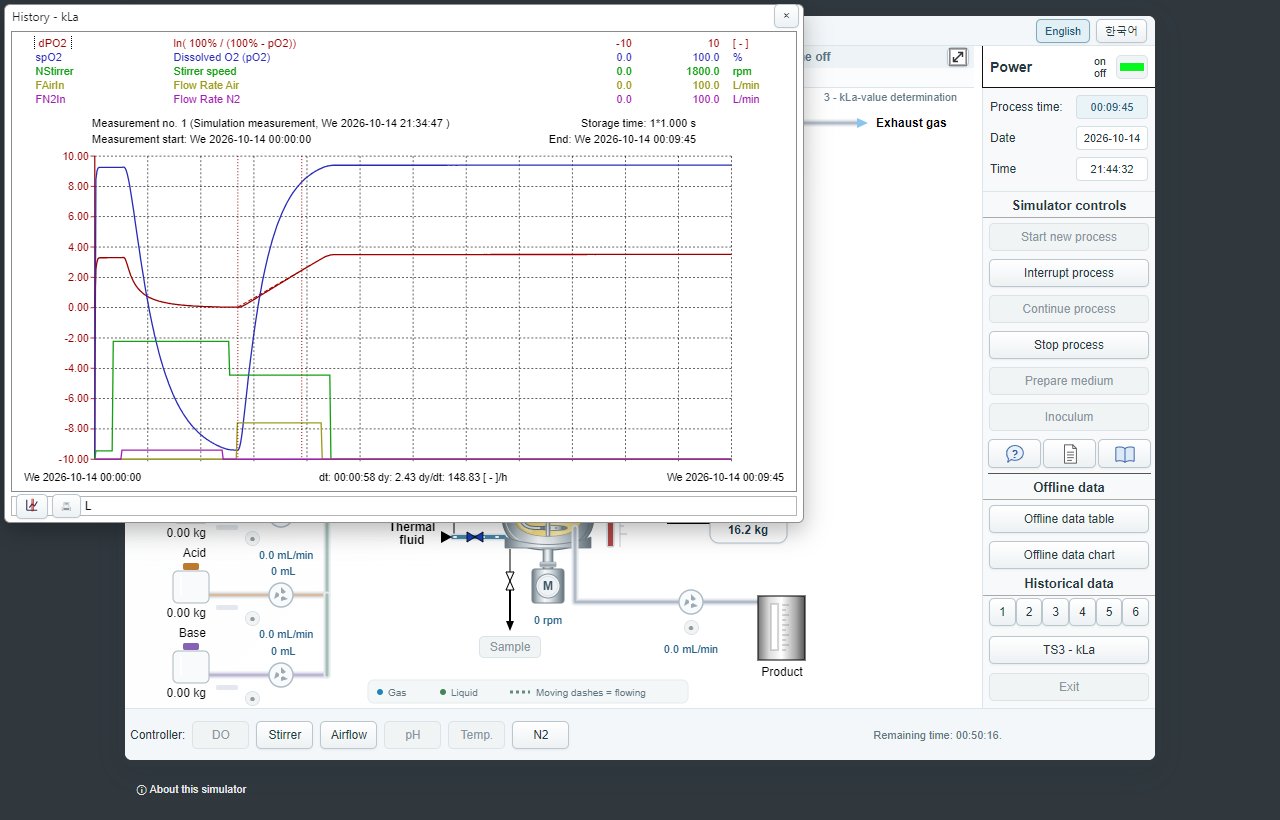Viewport: 1280px width, 820px height.
Task: Click the text field in History toolbar
Action: (439, 506)
